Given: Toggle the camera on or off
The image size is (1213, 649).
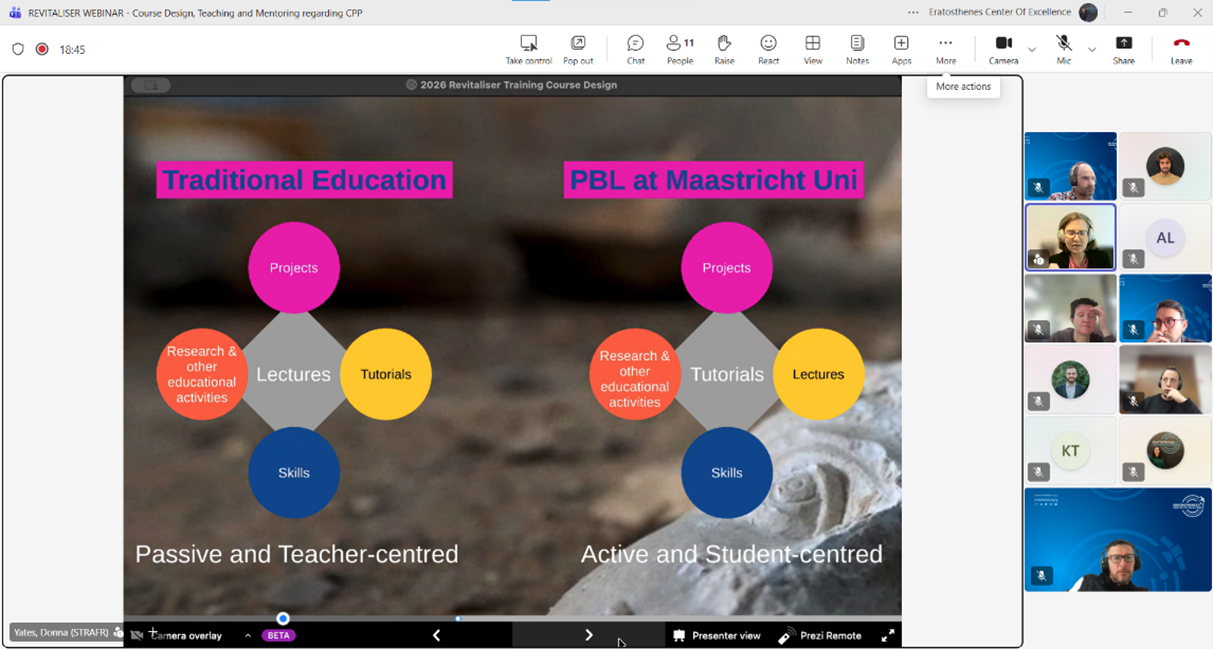Looking at the screenshot, I should click(x=1004, y=49).
